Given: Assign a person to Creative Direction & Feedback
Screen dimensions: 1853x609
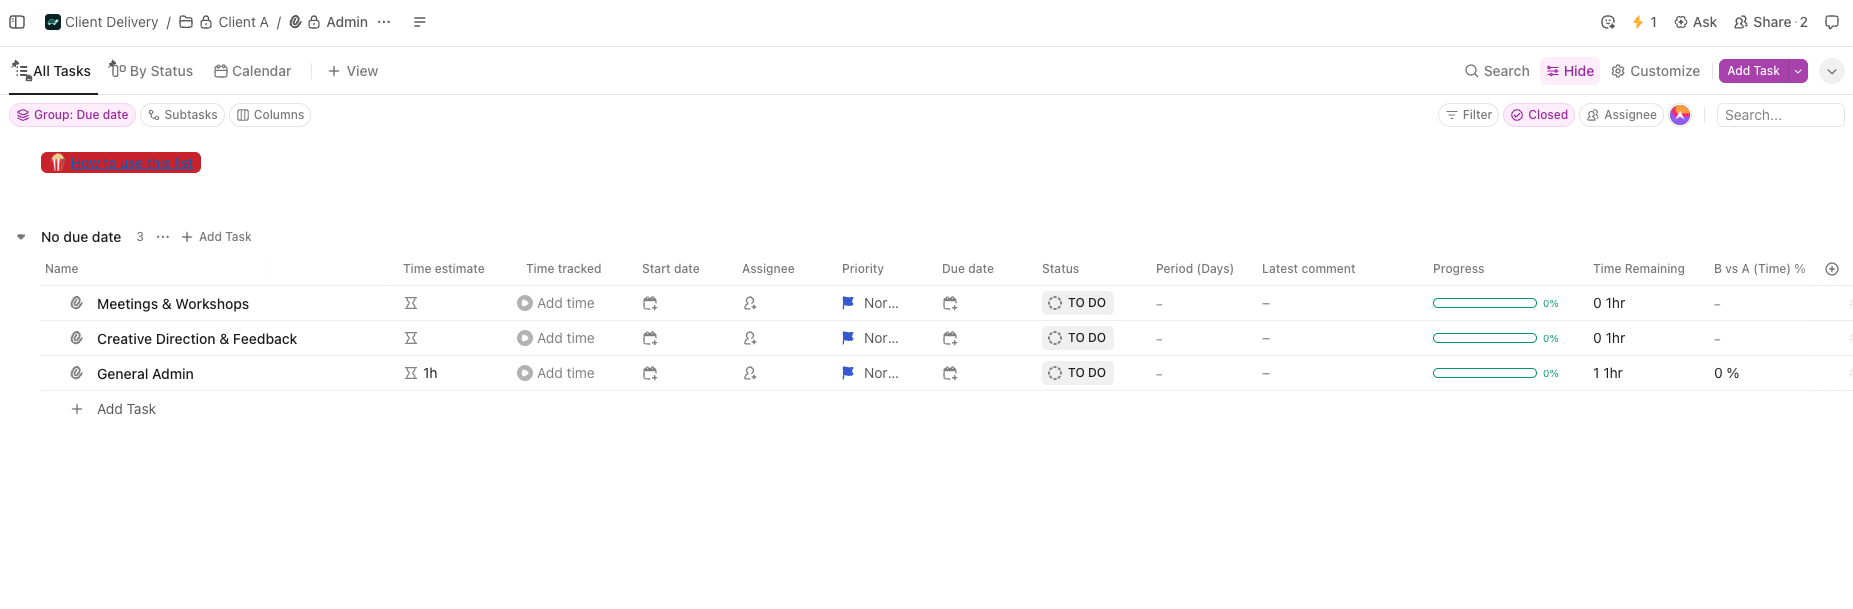Looking at the screenshot, I should pos(750,338).
